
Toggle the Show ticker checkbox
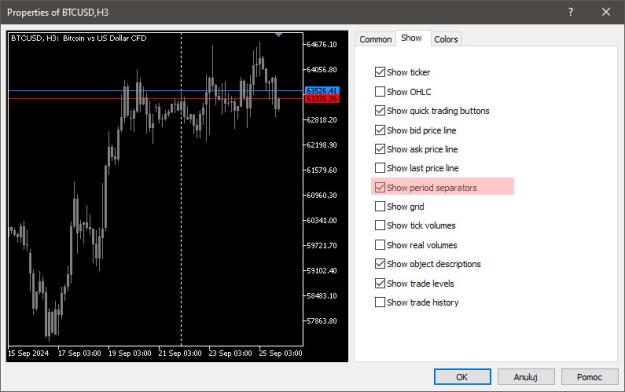[380, 72]
